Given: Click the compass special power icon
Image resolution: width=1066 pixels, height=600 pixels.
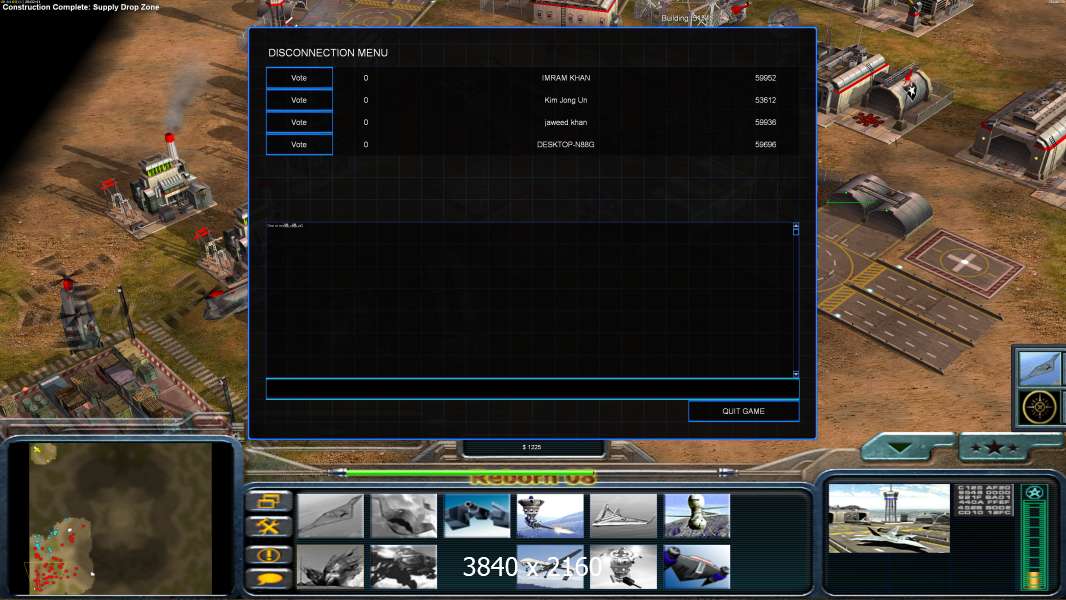Looking at the screenshot, I should (1041, 407).
